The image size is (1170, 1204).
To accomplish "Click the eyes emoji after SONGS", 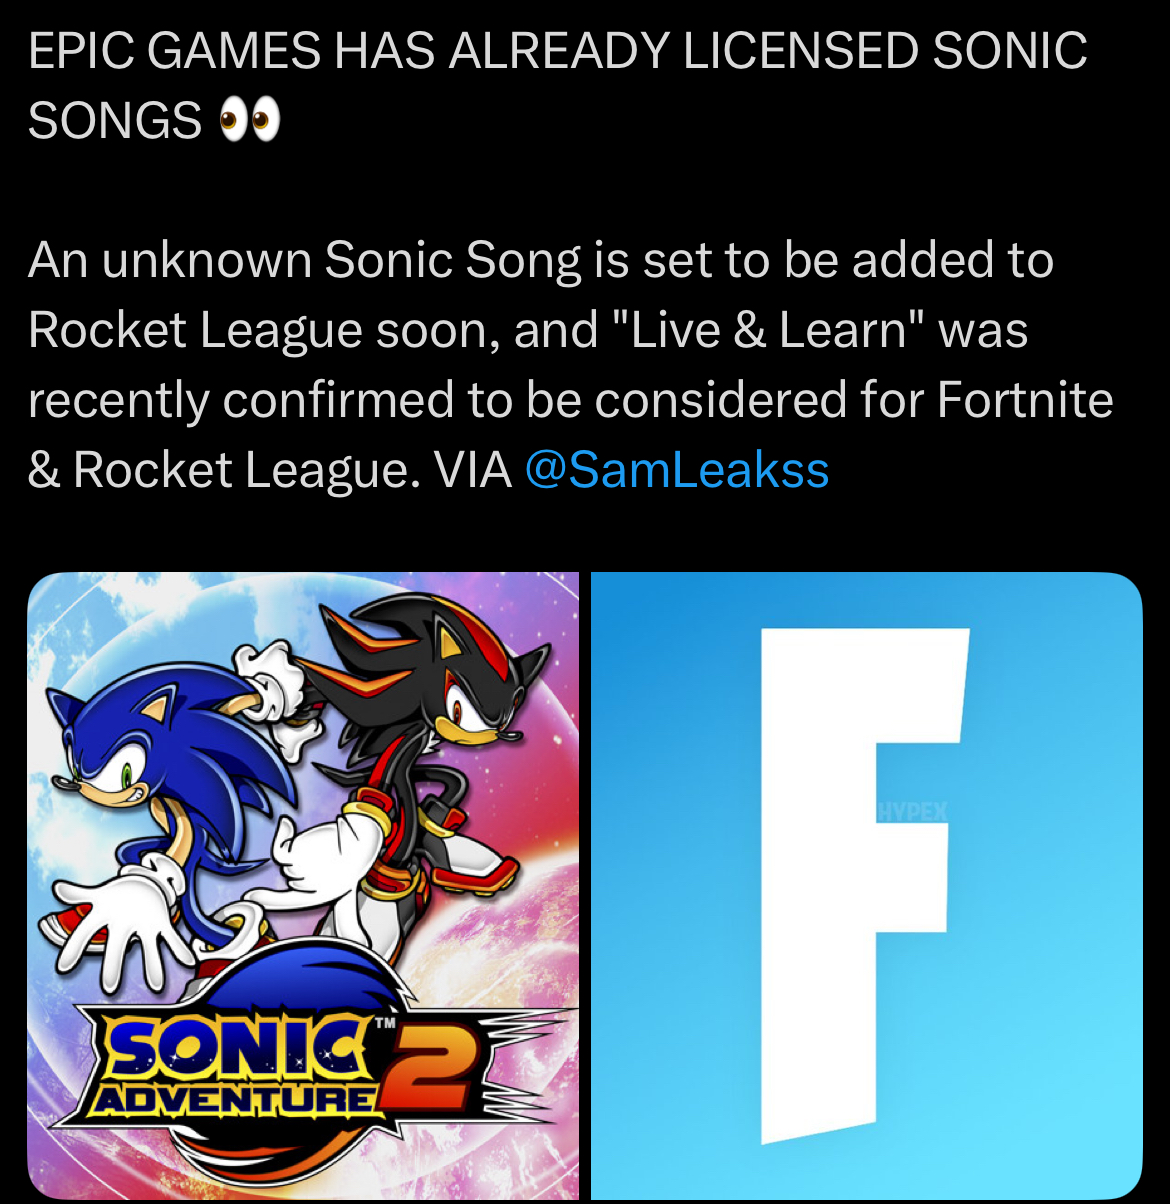I will 250,122.
